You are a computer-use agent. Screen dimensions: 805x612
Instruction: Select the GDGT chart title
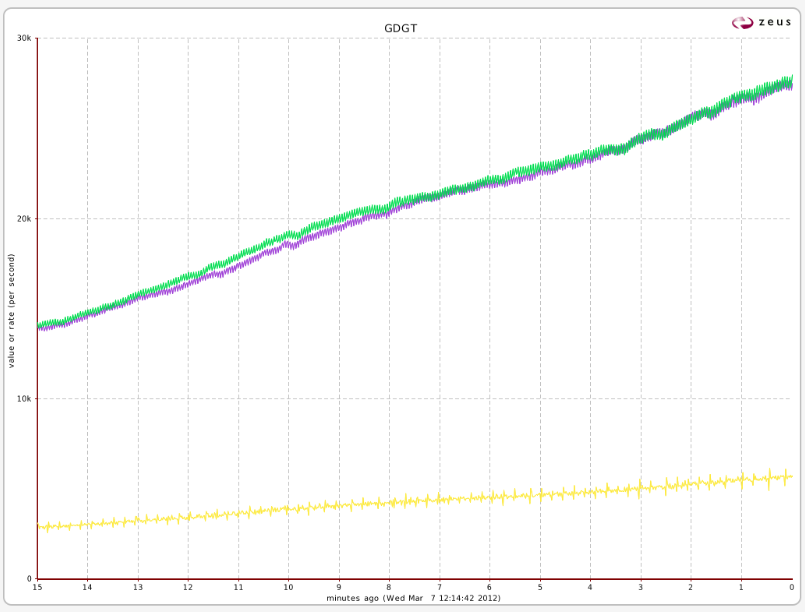pos(400,28)
